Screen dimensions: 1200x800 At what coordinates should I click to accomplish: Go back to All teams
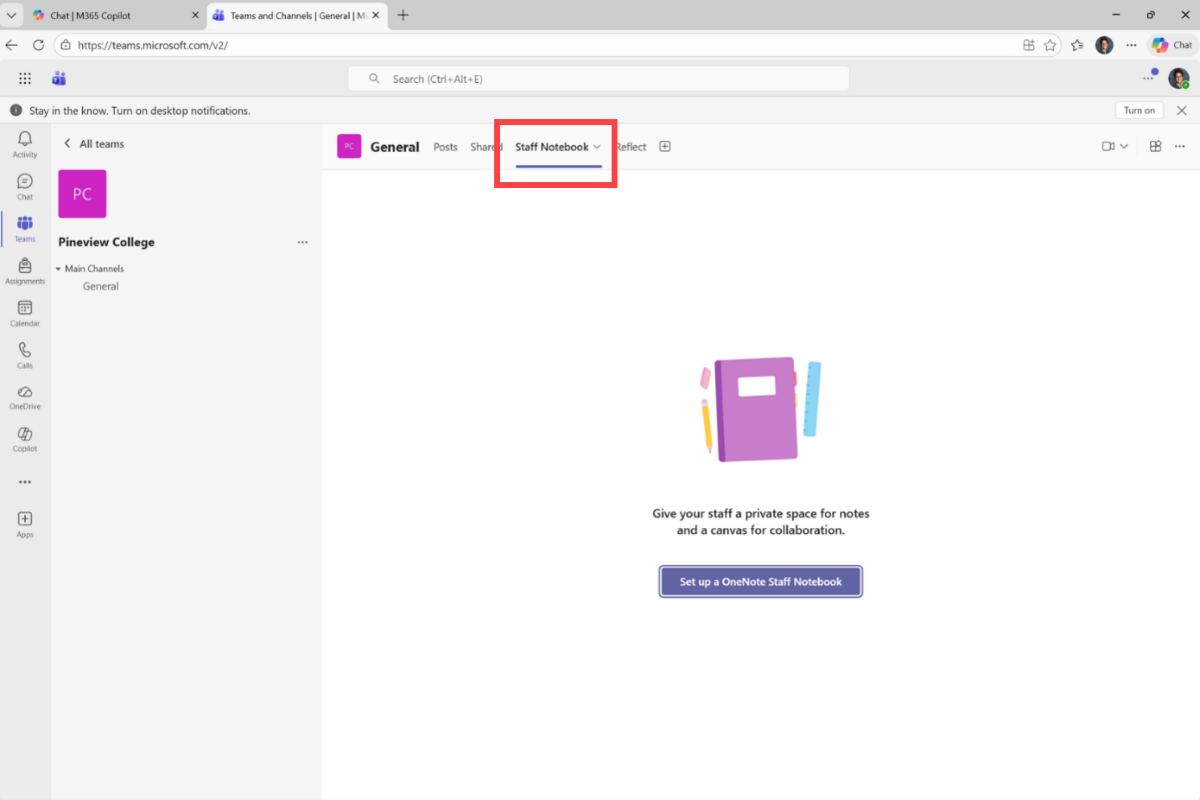point(94,144)
